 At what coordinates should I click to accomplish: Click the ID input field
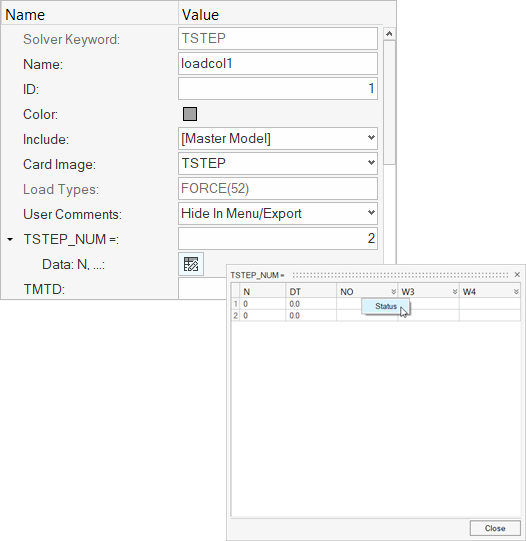point(278,89)
